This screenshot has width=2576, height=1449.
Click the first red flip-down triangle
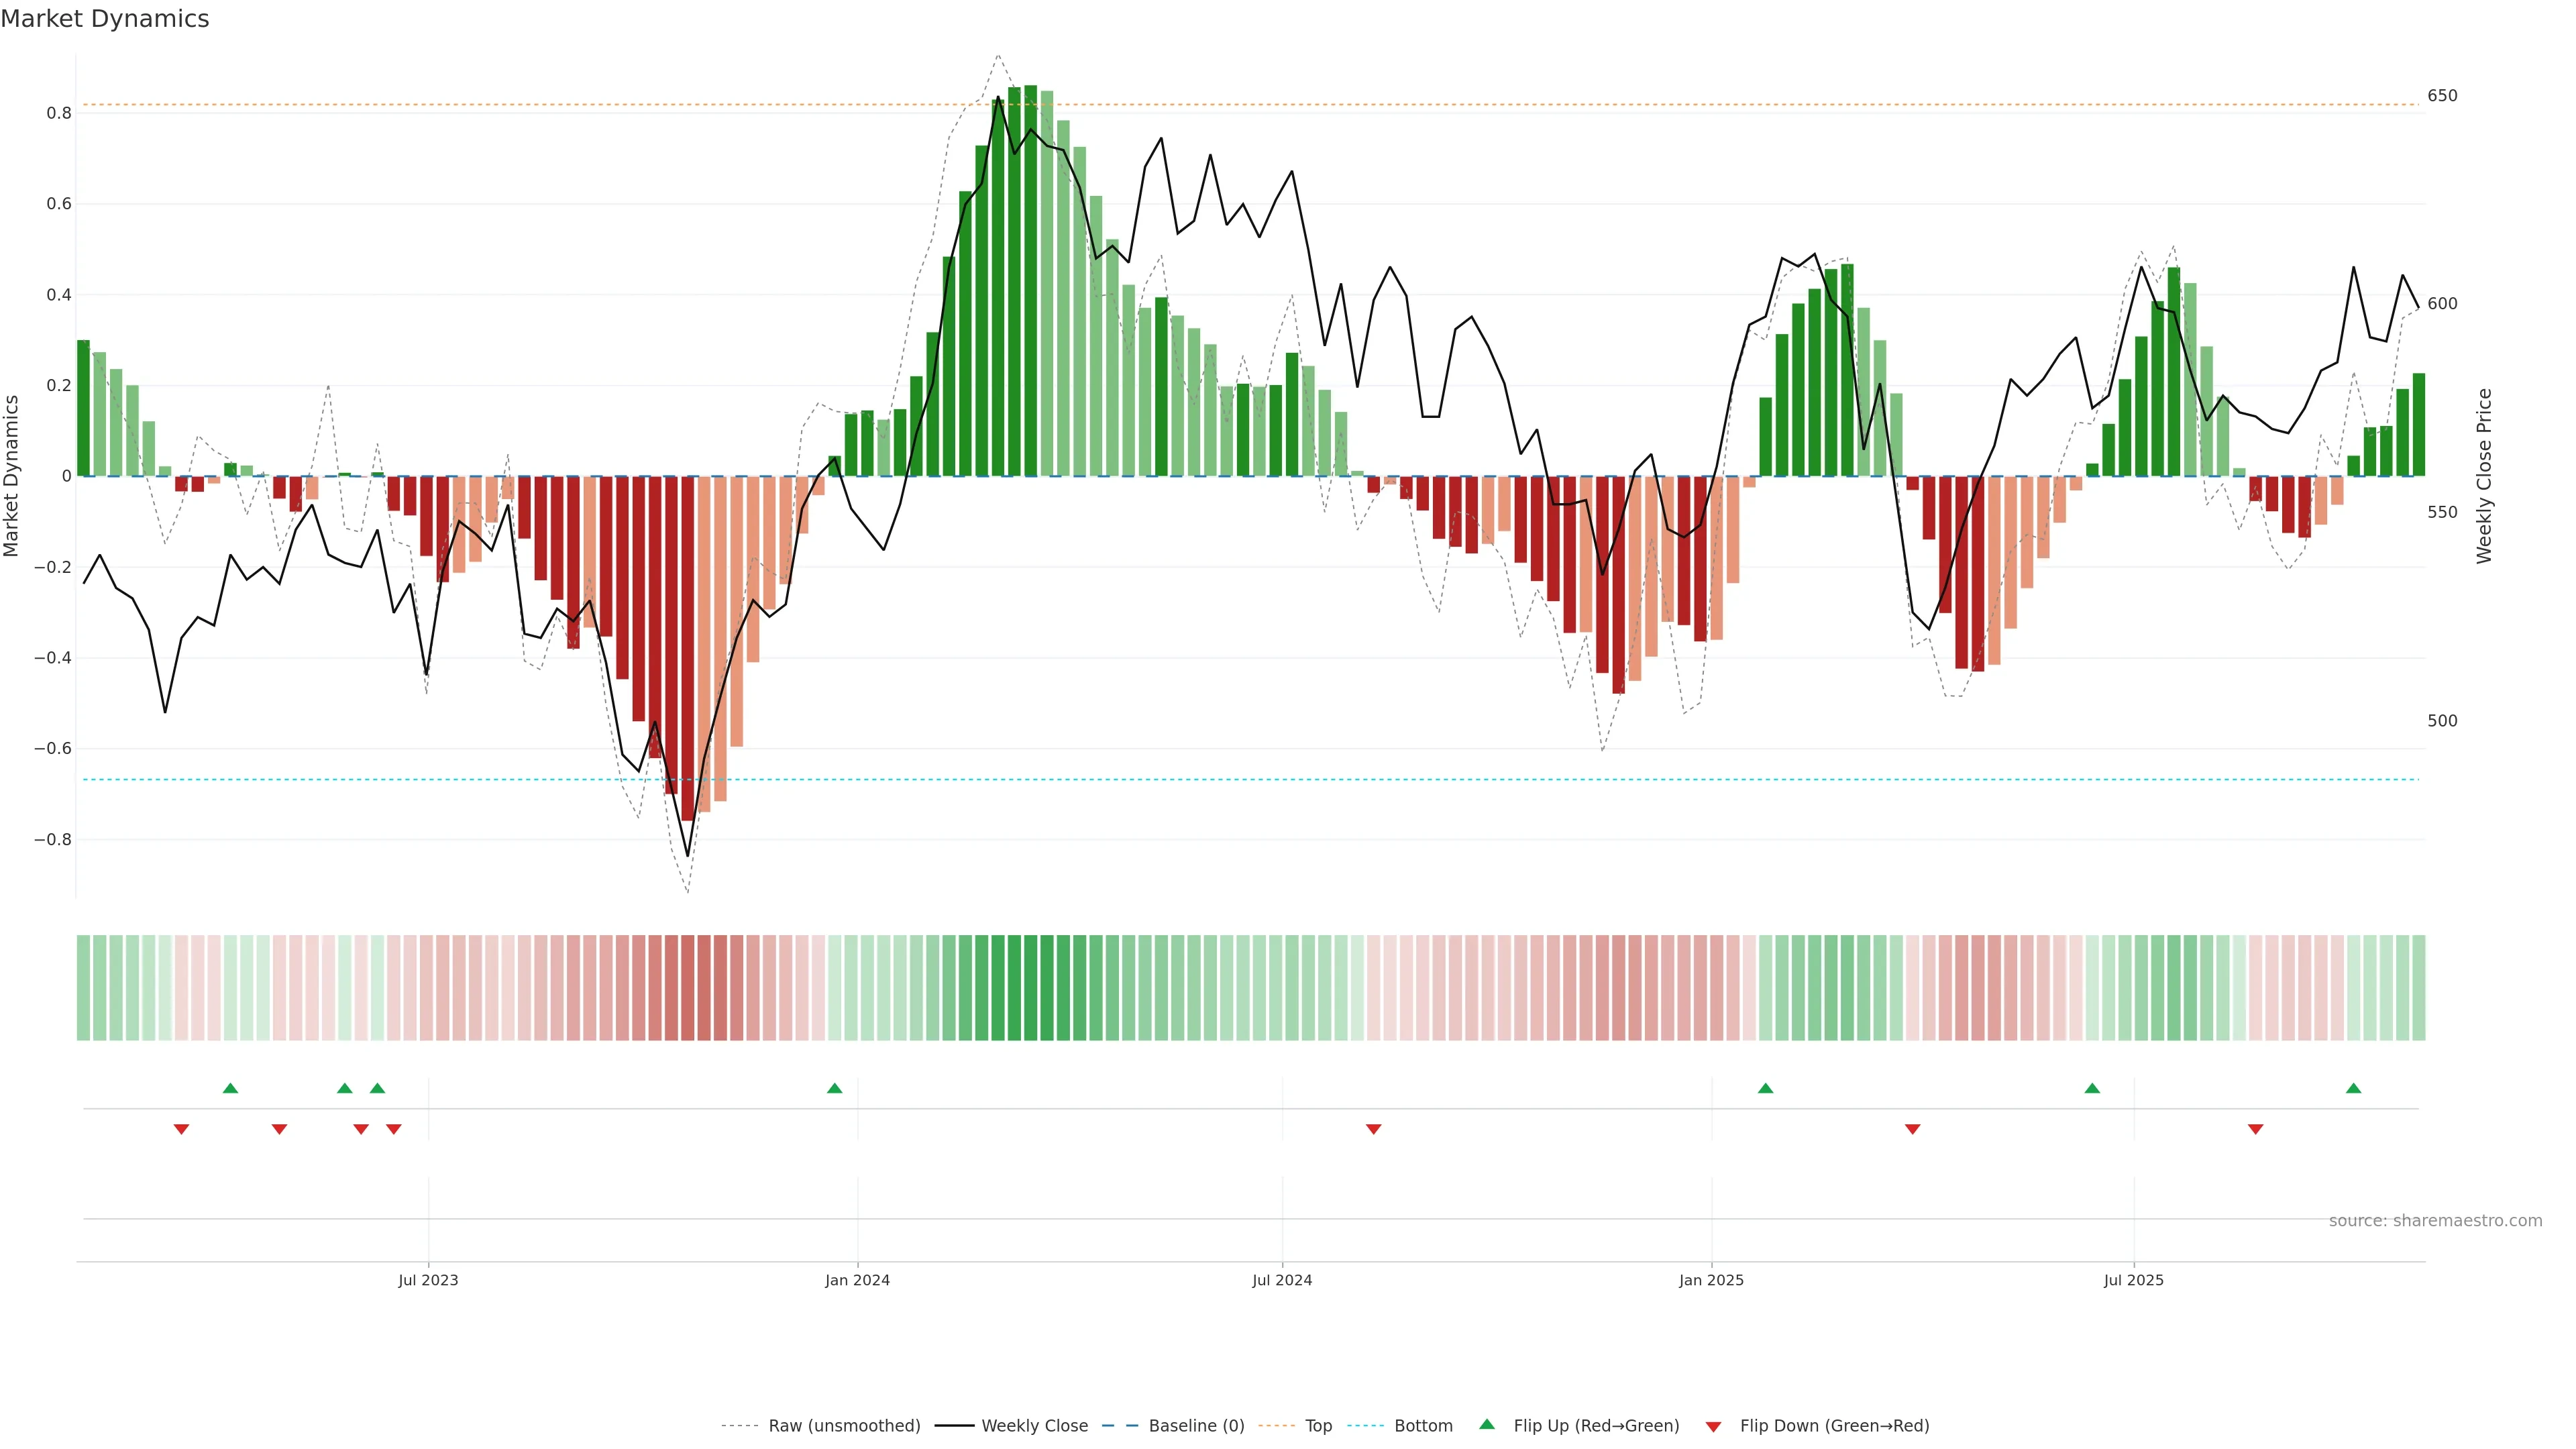click(x=181, y=1129)
